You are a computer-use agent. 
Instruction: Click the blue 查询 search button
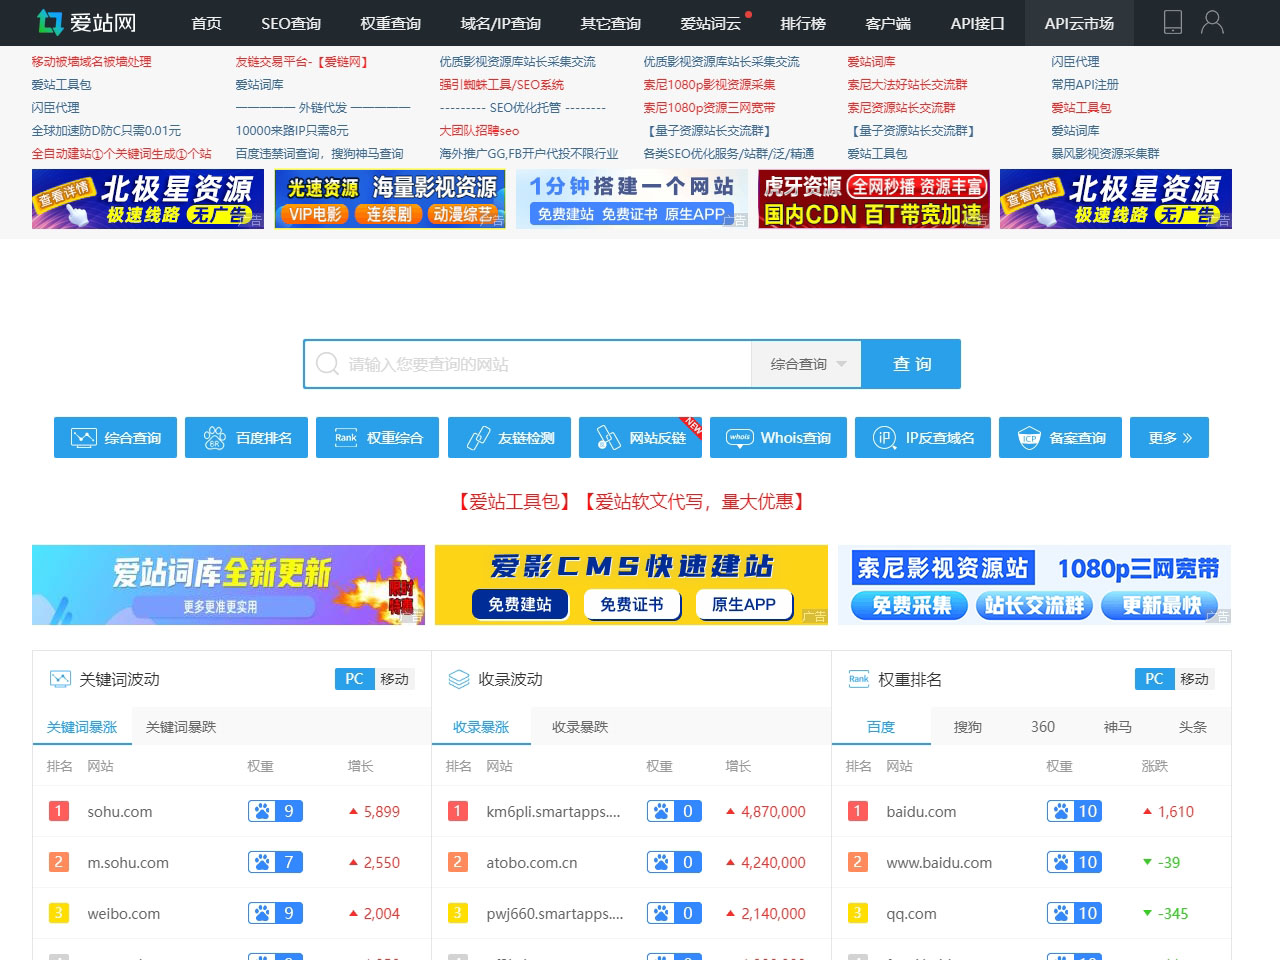[x=910, y=364]
